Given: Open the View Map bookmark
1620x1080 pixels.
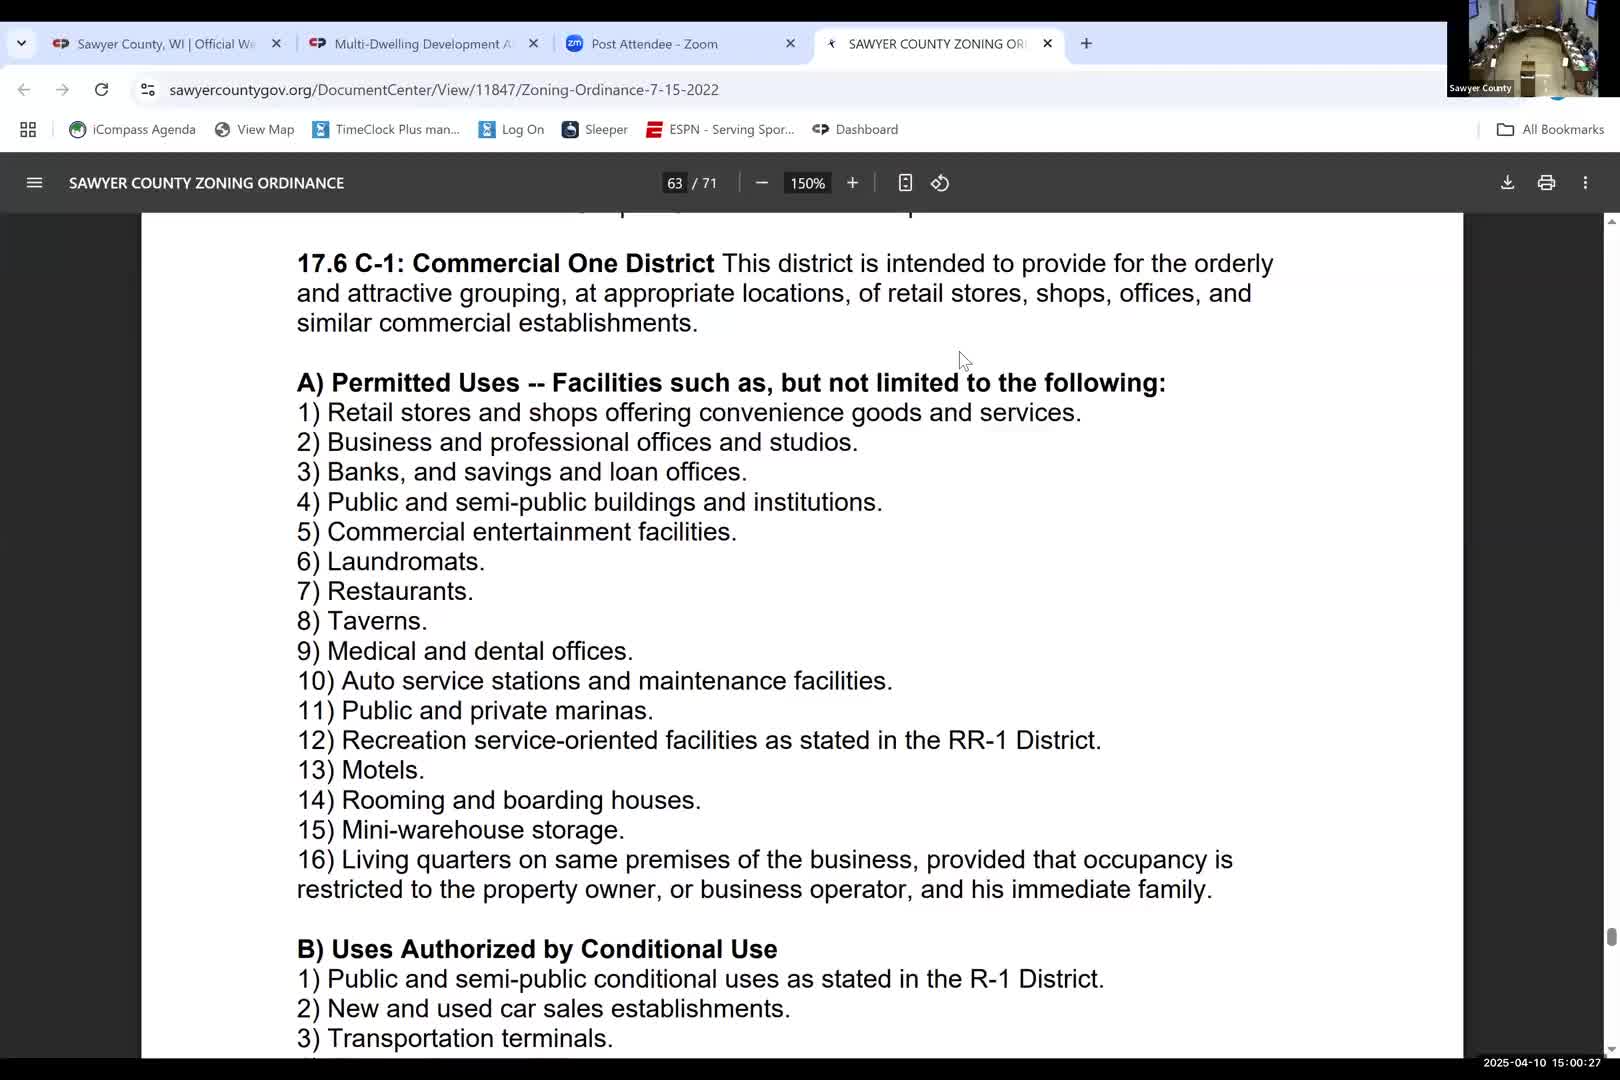Looking at the screenshot, I should [254, 130].
